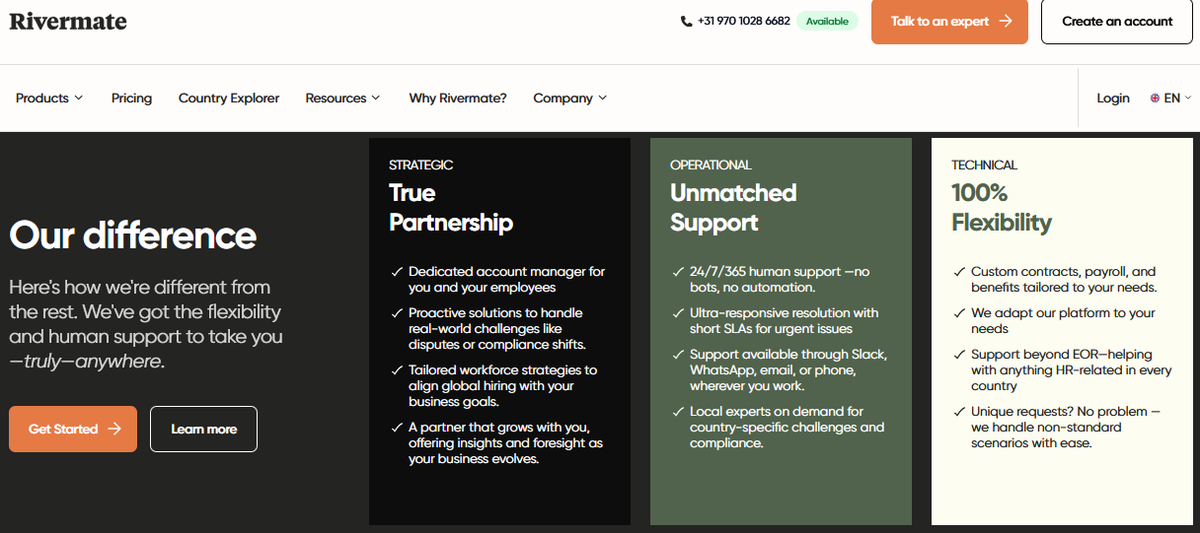Click the Login link

[x=1113, y=98]
